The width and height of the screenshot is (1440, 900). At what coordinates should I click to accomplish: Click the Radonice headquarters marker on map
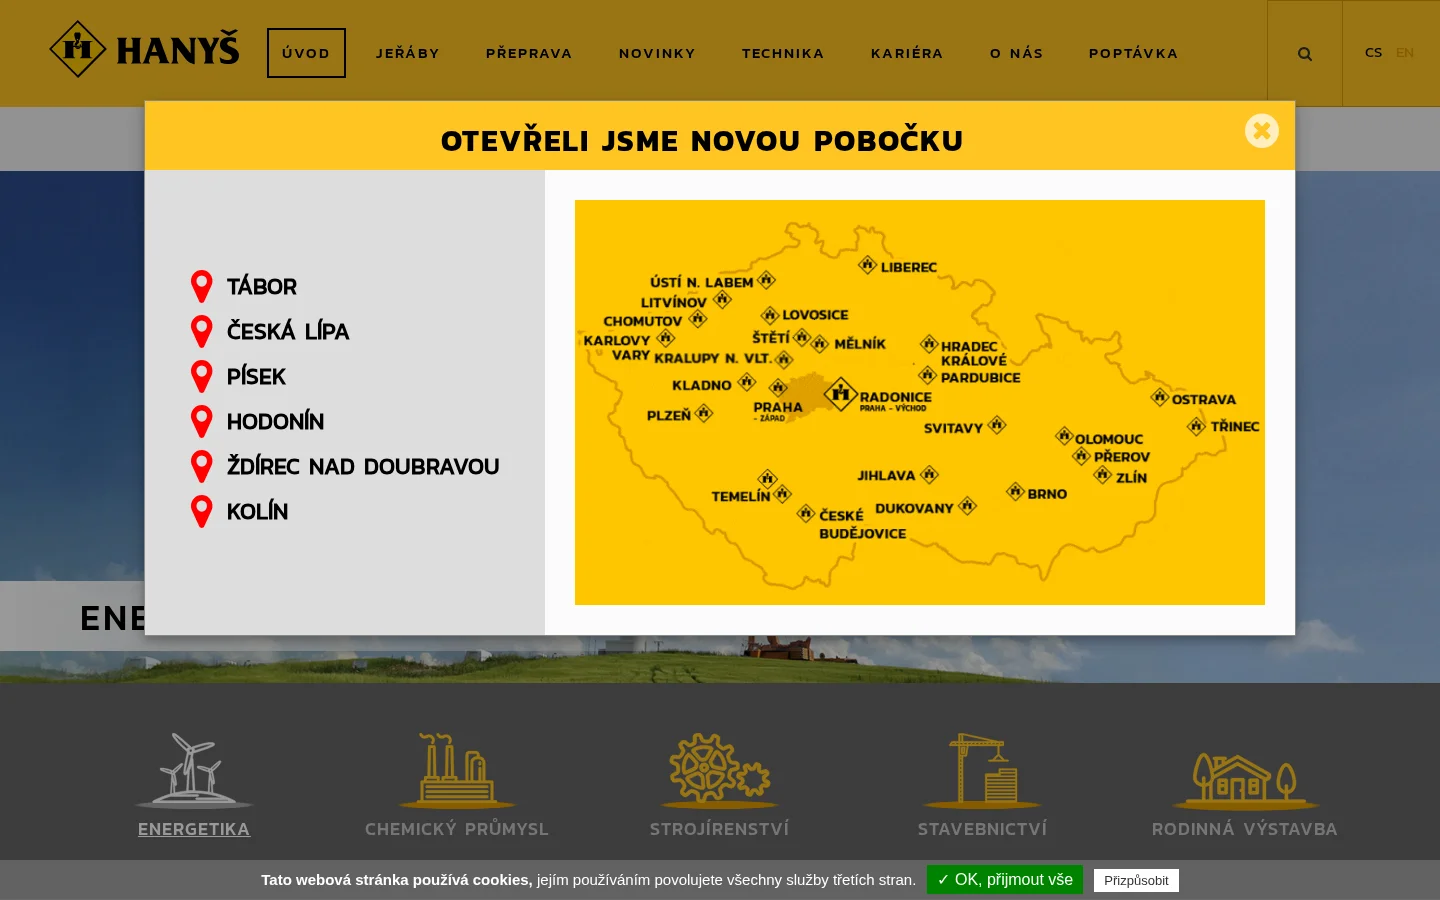(841, 394)
